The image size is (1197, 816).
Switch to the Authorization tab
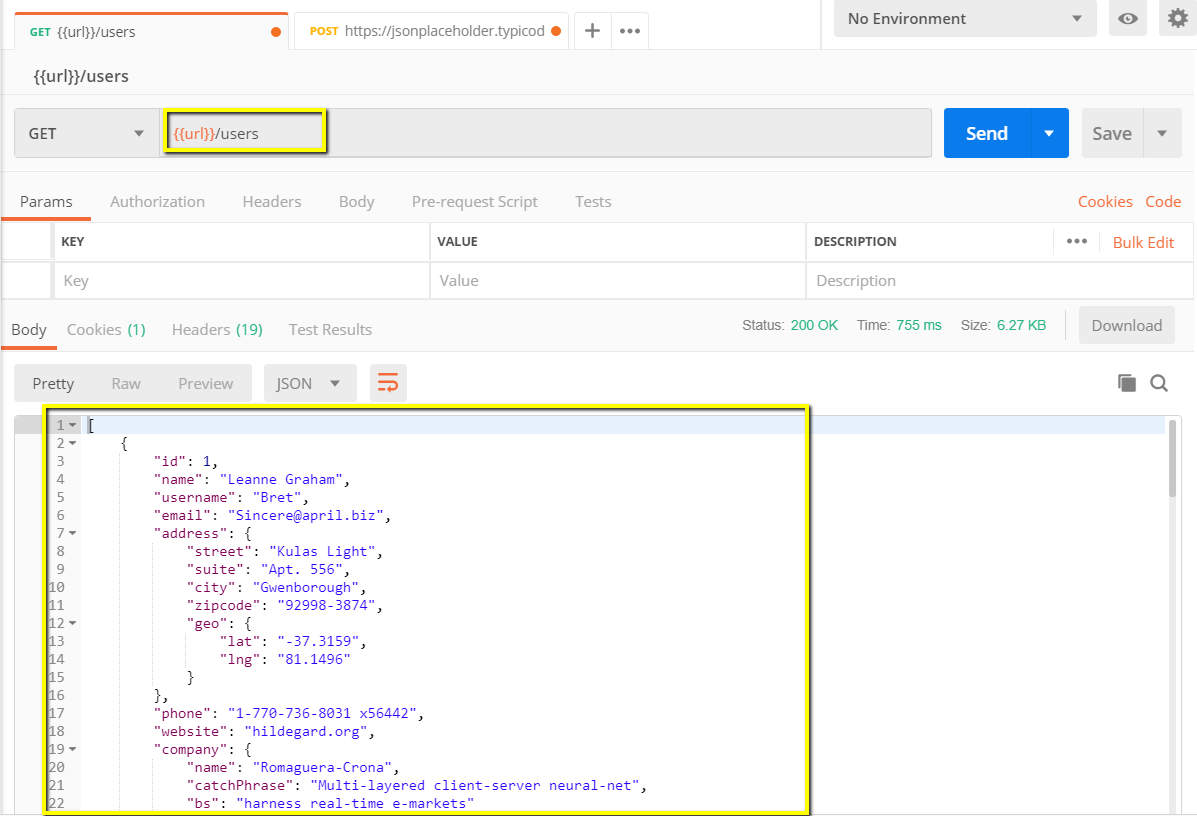click(157, 201)
